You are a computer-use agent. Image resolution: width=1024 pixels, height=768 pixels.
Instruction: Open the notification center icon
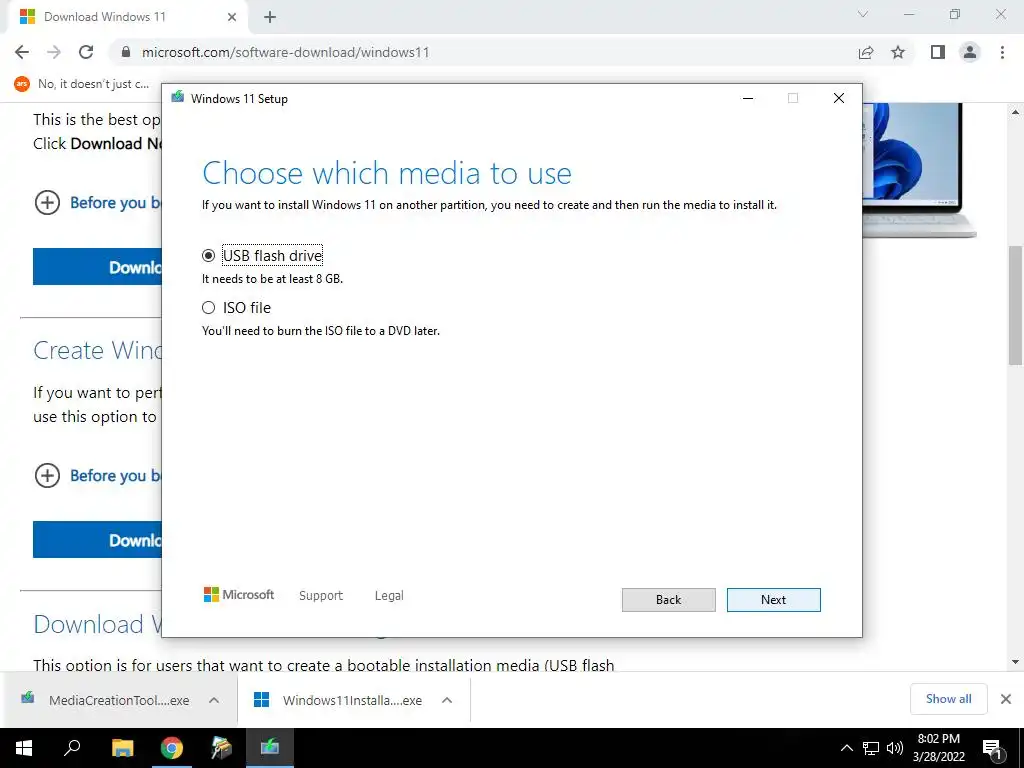click(x=993, y=749)
